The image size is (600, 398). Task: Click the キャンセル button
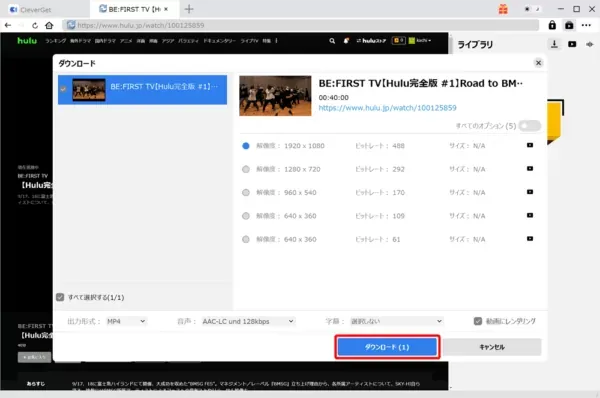click(492, 347)
